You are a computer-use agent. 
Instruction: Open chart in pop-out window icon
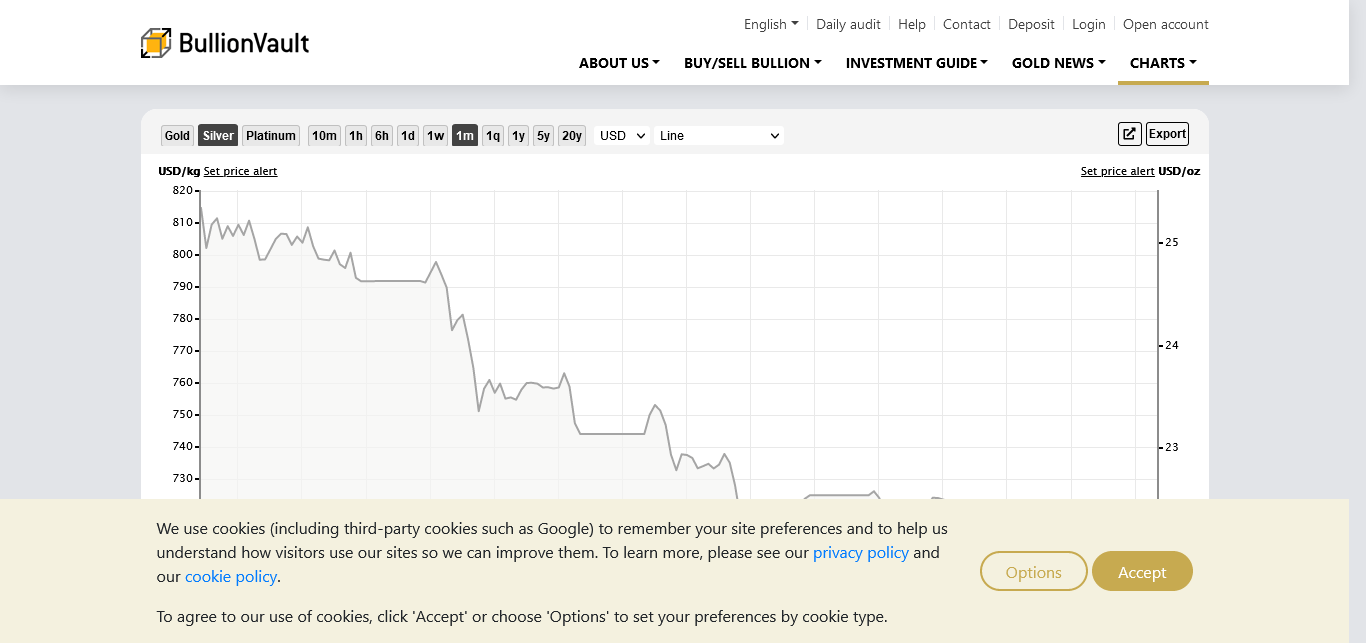click(x=1129, y=134)
